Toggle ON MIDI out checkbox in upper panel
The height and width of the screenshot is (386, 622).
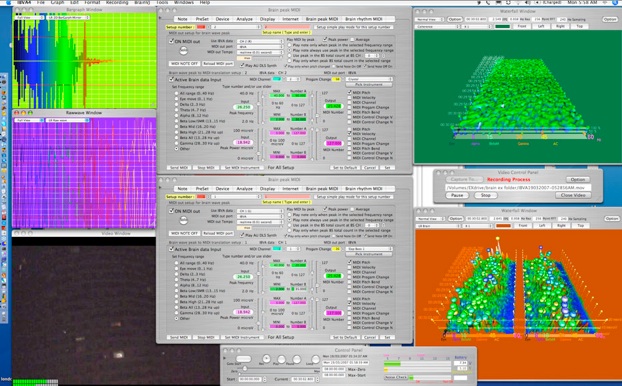171,41
